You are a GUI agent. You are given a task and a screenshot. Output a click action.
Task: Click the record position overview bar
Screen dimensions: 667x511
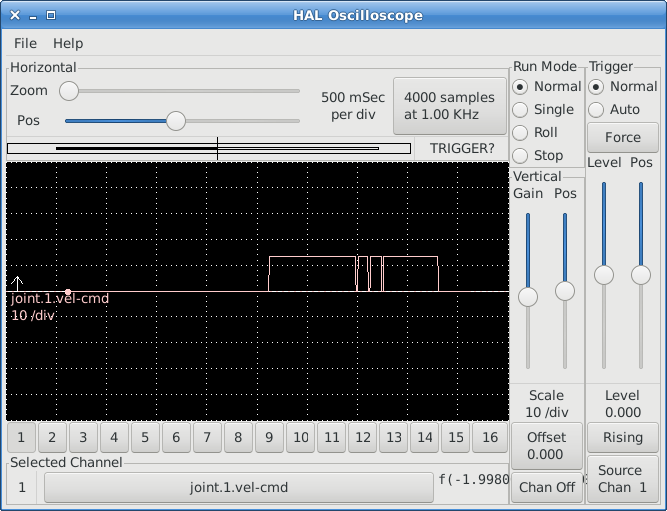coord(209,148)
